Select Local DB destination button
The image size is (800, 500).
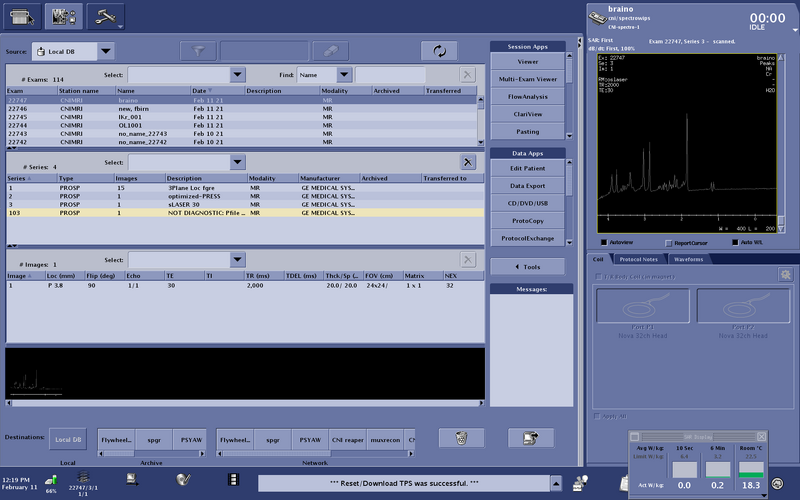tap(68, 439)
